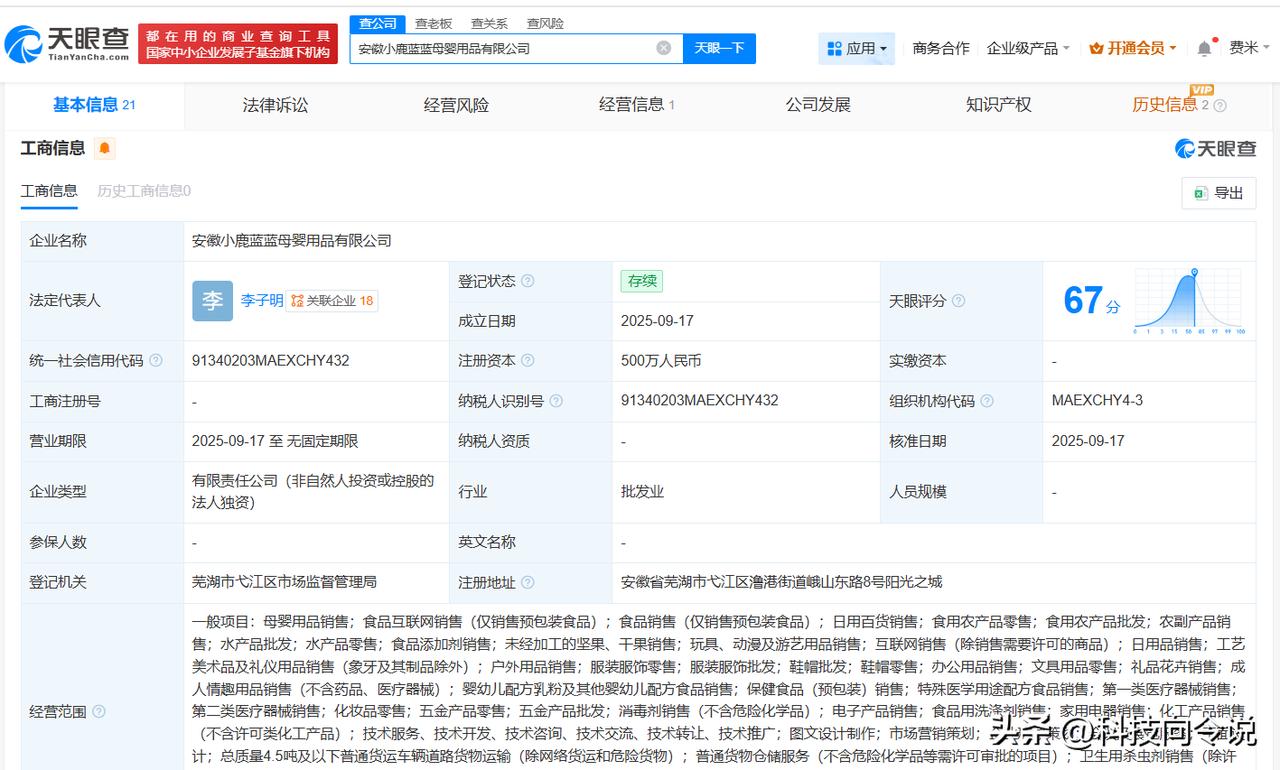Screen dimensions: 1280x770
Task: Switch to the 查老板 search tab
Action: pyautogui.click(x=433, y=23)
